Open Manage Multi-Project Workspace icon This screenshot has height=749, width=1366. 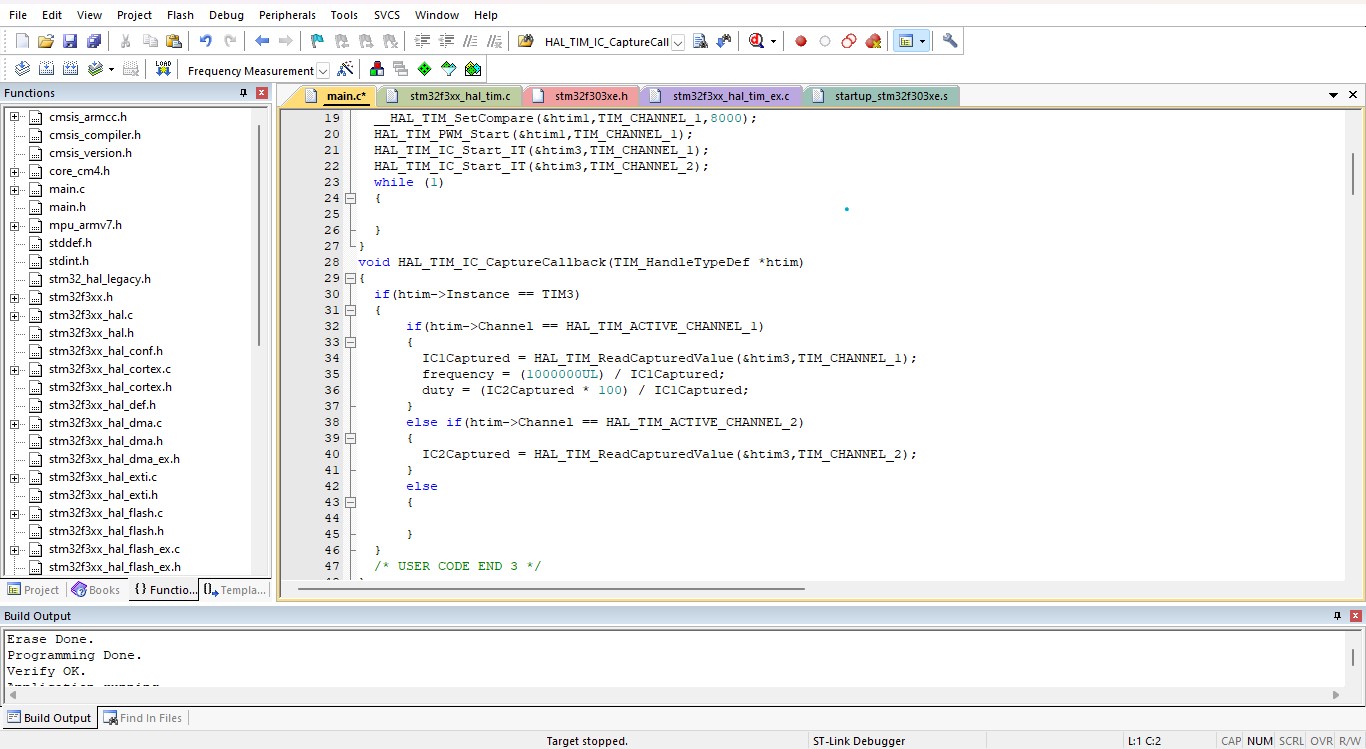pos(401,69)
